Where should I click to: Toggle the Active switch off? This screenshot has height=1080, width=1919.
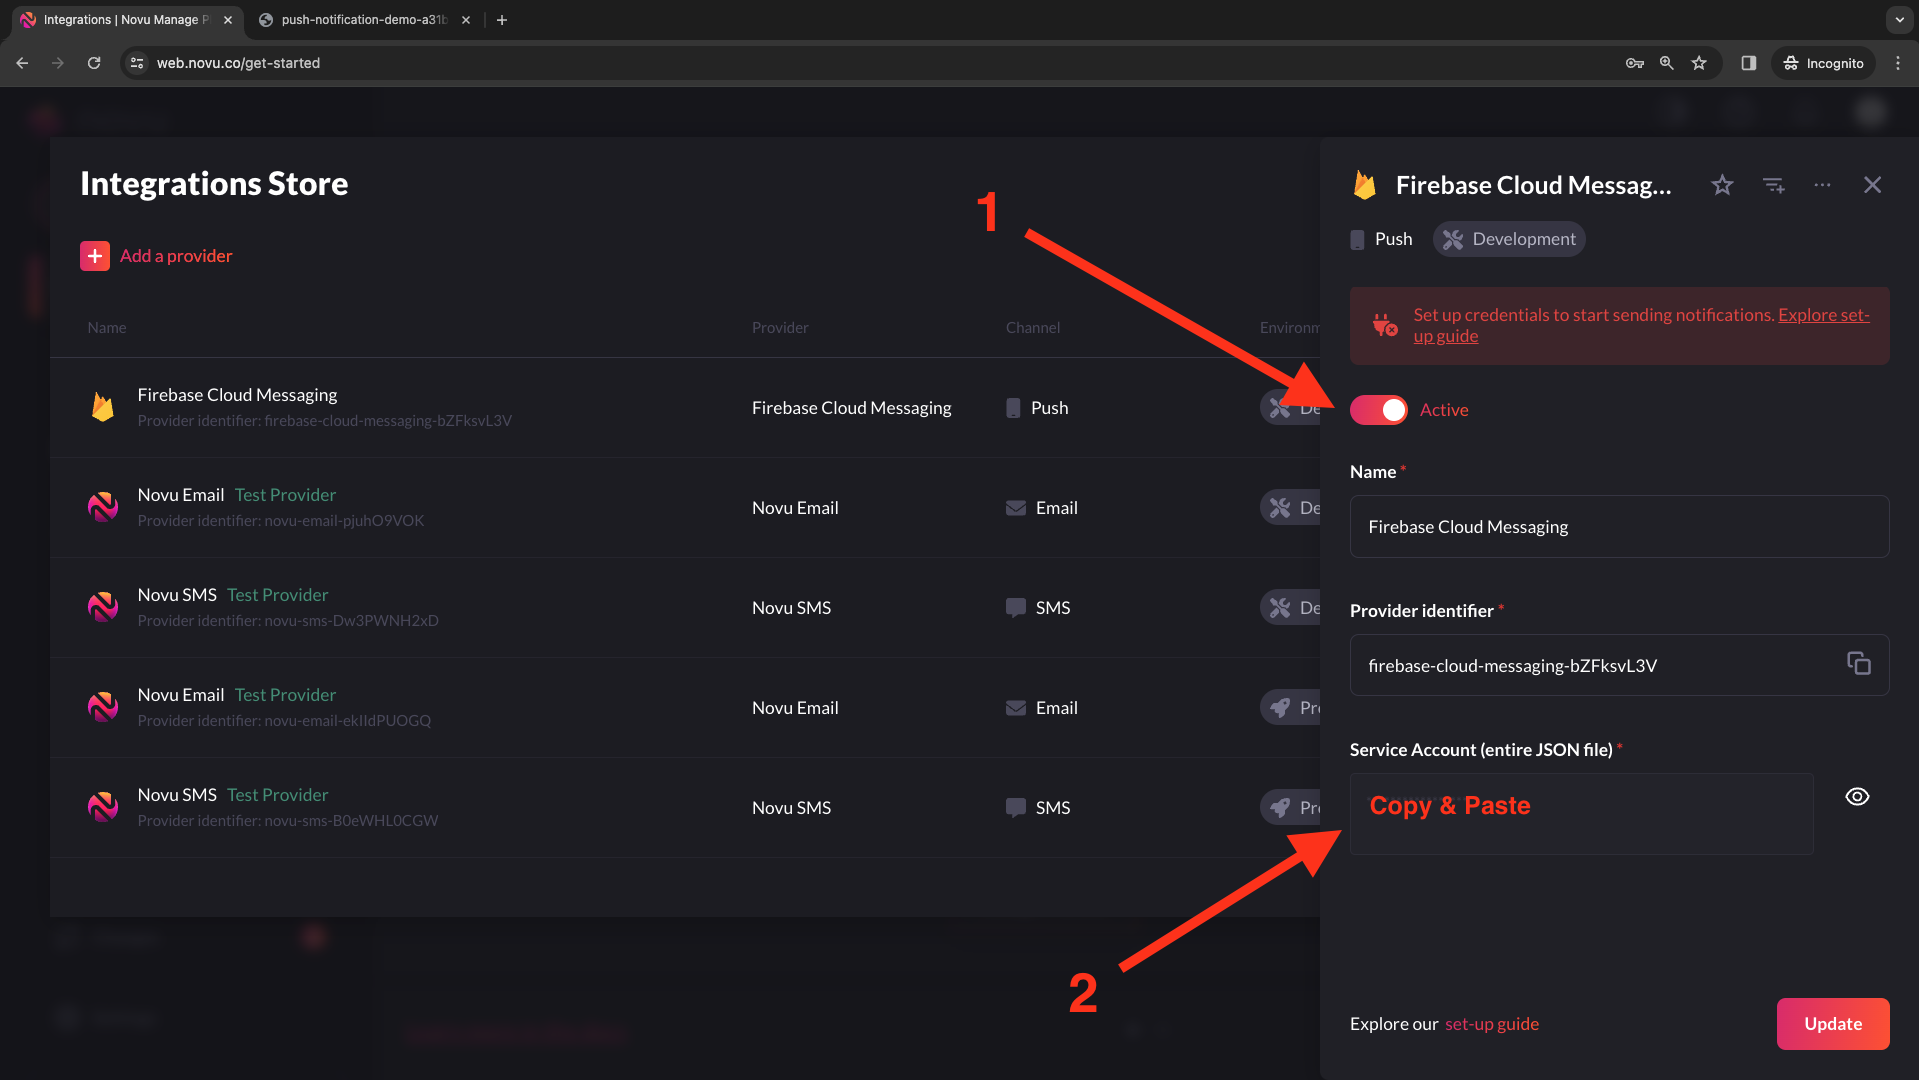tap(1378, 410)
